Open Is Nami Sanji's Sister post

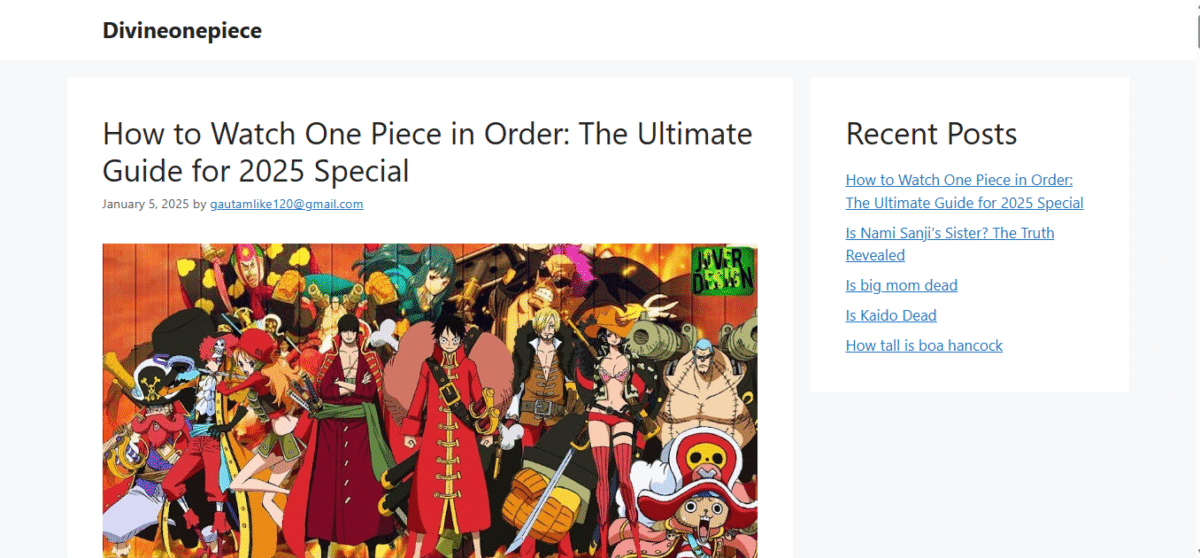(x=950, y=244)
